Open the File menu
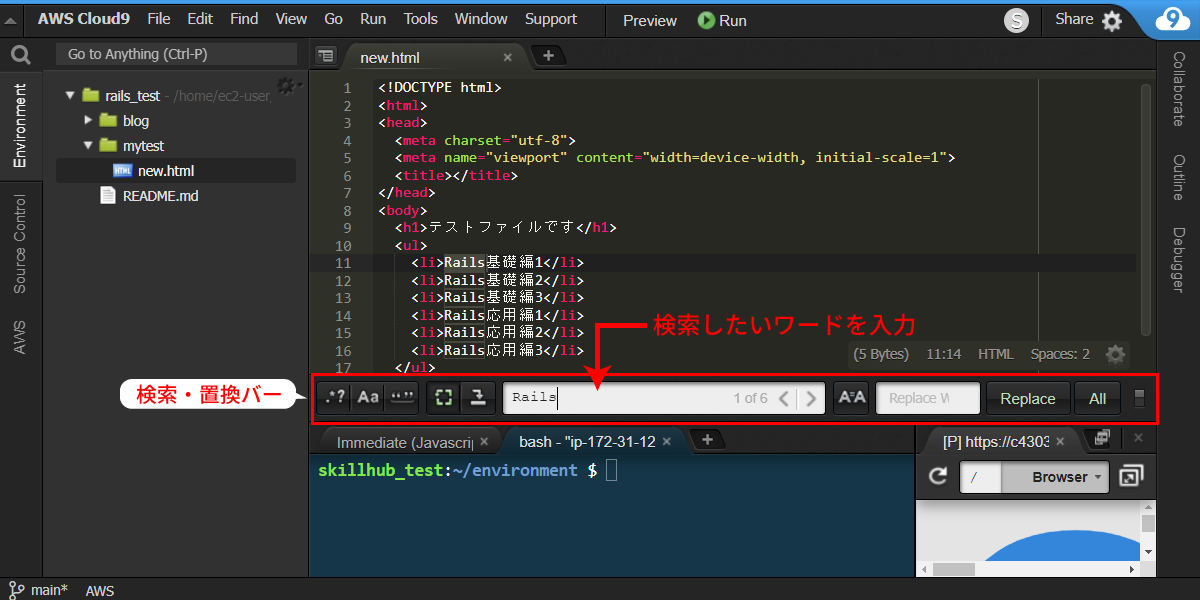 tap(158, 19)
